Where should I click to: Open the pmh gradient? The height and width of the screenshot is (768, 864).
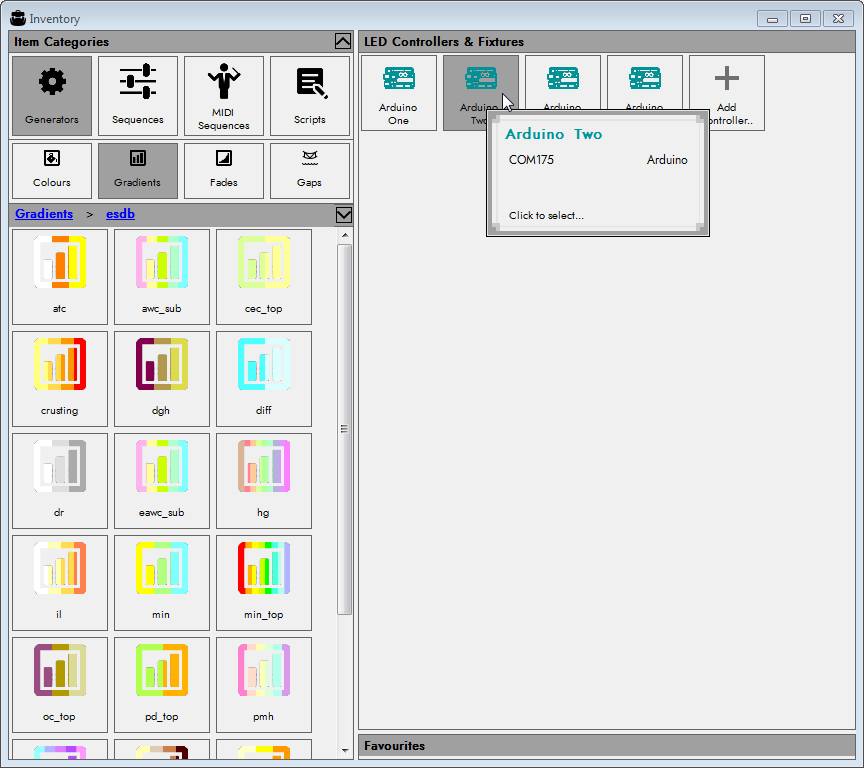(263, 684)
